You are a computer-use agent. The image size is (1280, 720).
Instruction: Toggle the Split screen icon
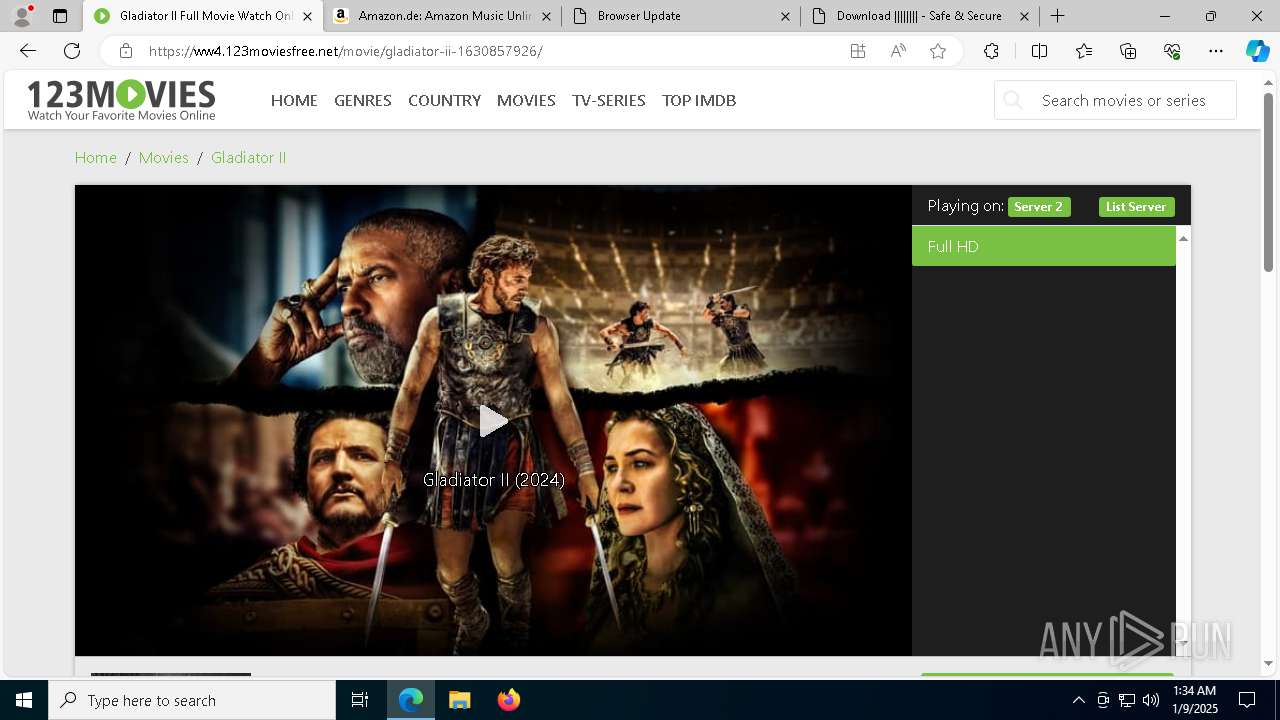pos(1039,51)
